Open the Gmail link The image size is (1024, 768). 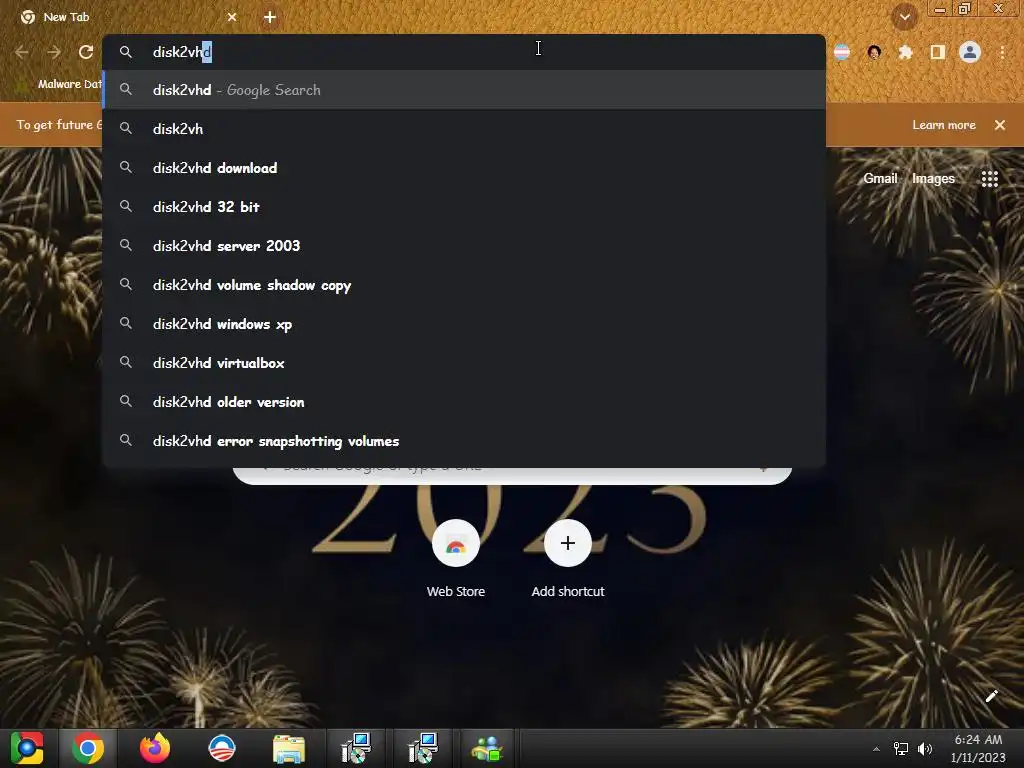pos(880,178)
